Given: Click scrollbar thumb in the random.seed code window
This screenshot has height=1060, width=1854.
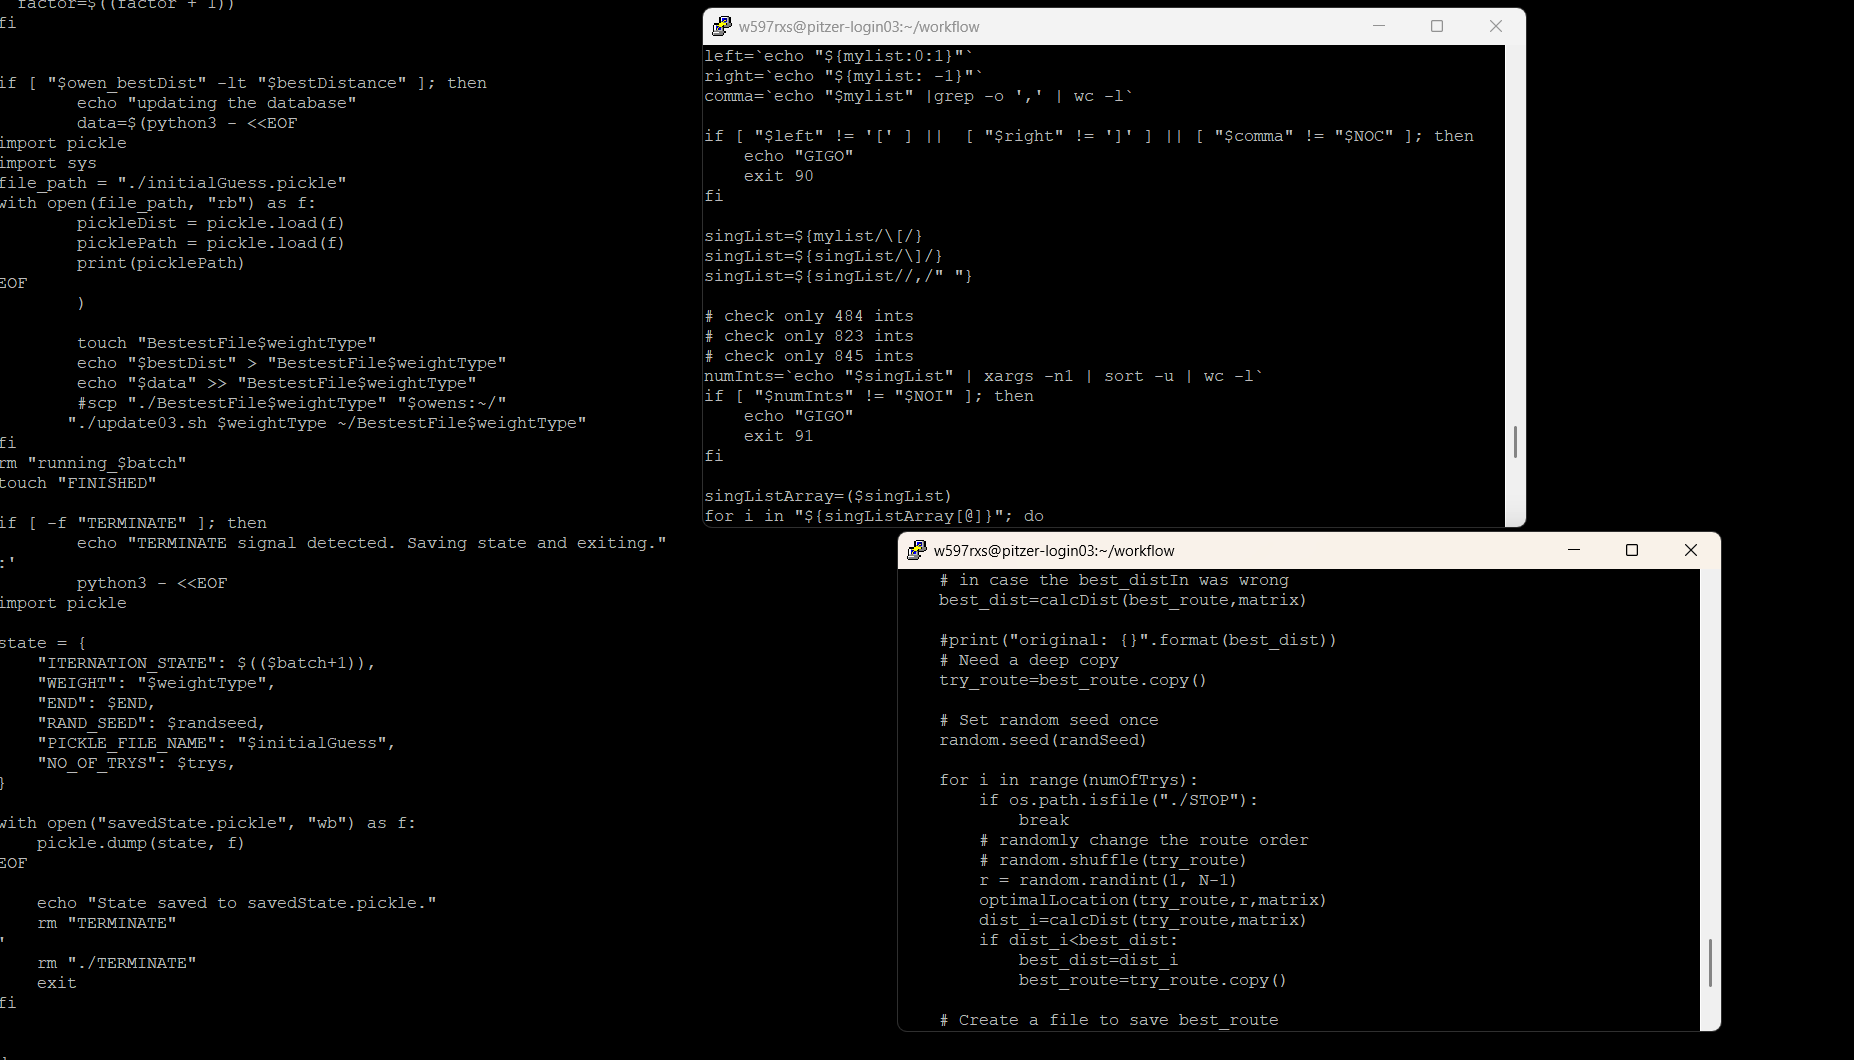Looking at the screenshot, I should (1710, 962).
